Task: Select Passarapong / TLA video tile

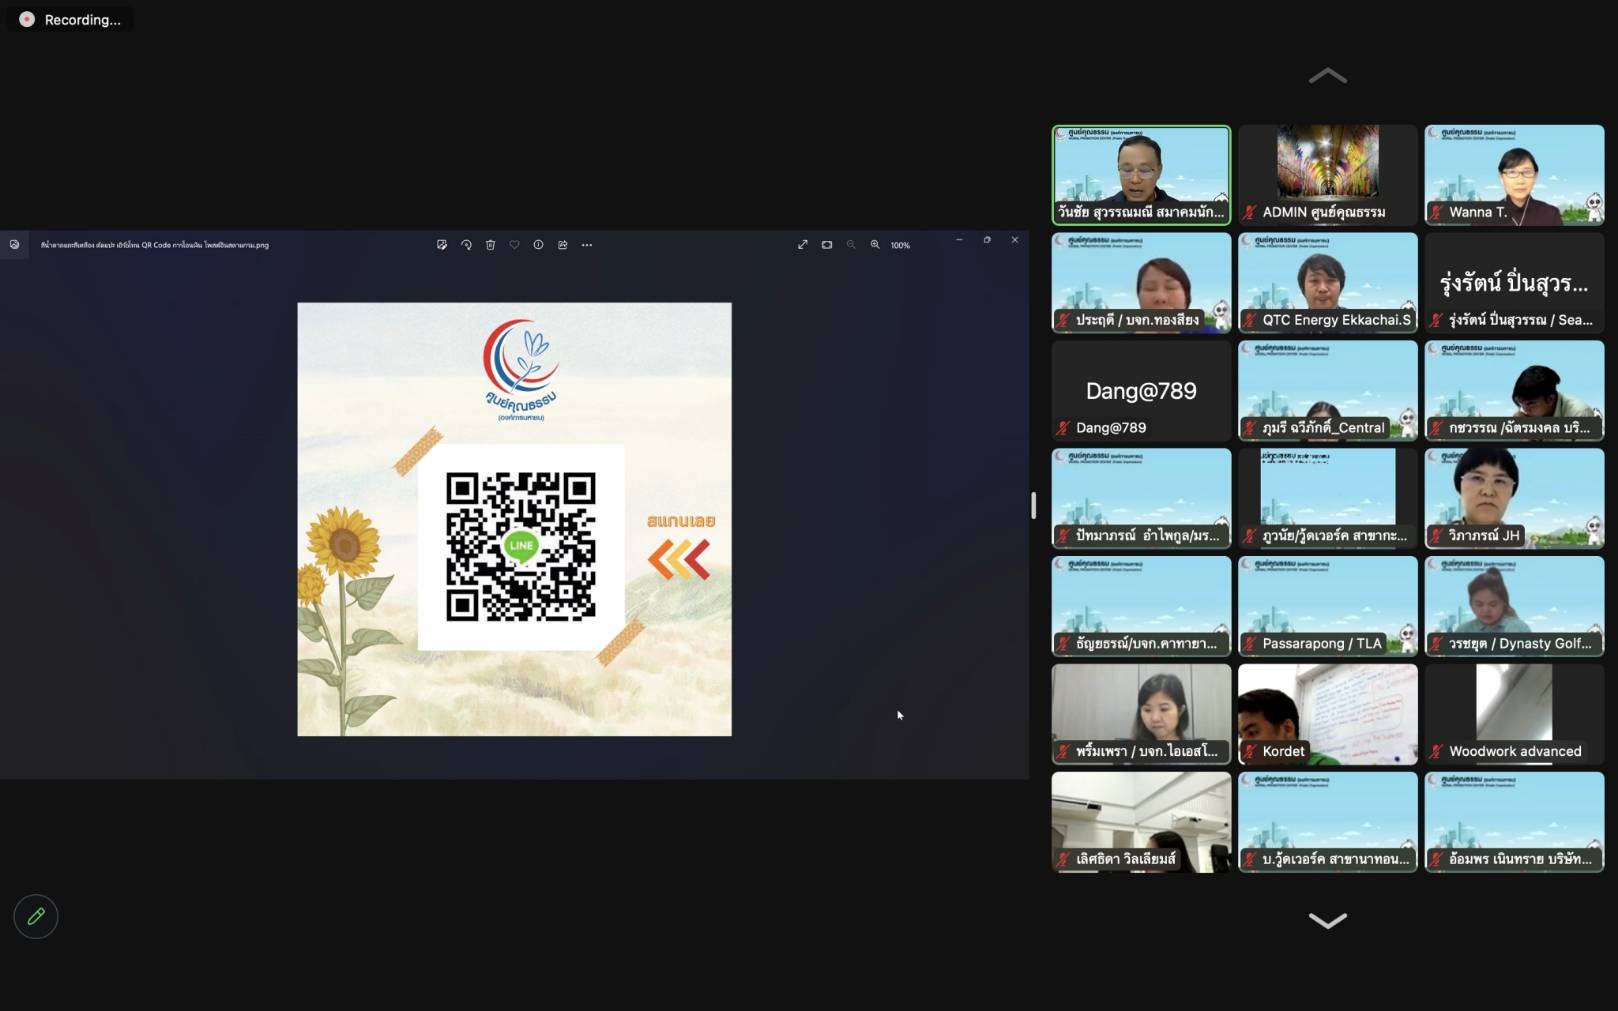Action: point(1328,606)
